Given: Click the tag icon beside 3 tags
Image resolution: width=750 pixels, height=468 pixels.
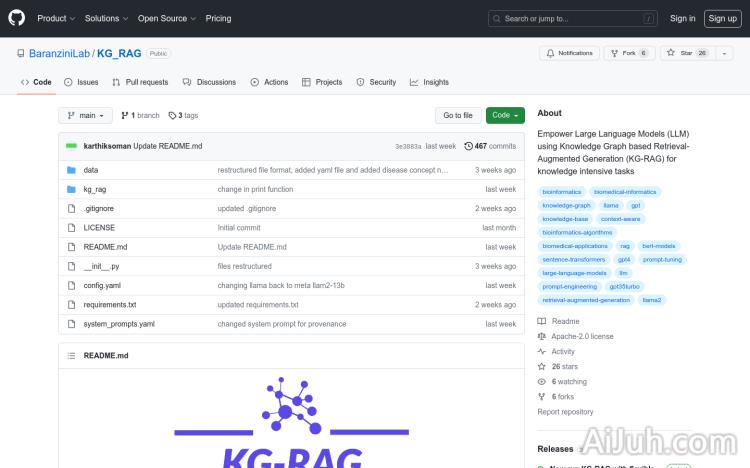Looking at the screenshot, I should (172, 115).
